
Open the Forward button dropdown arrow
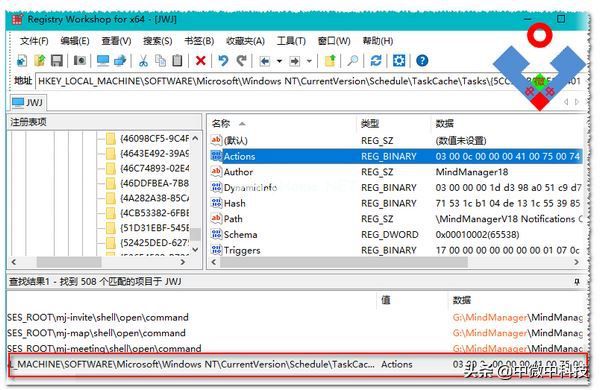[x=309, y=61]
